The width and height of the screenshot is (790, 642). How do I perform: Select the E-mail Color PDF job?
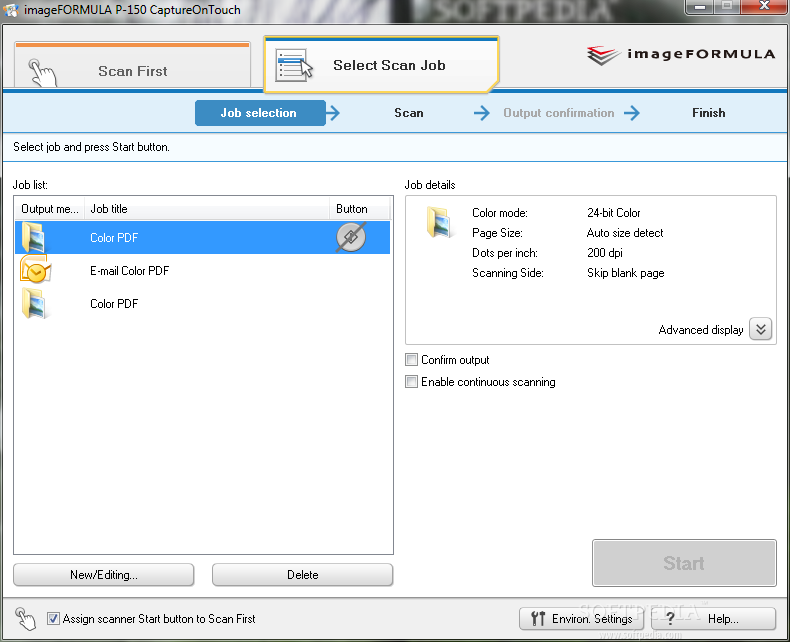click(x=203, y=271)
